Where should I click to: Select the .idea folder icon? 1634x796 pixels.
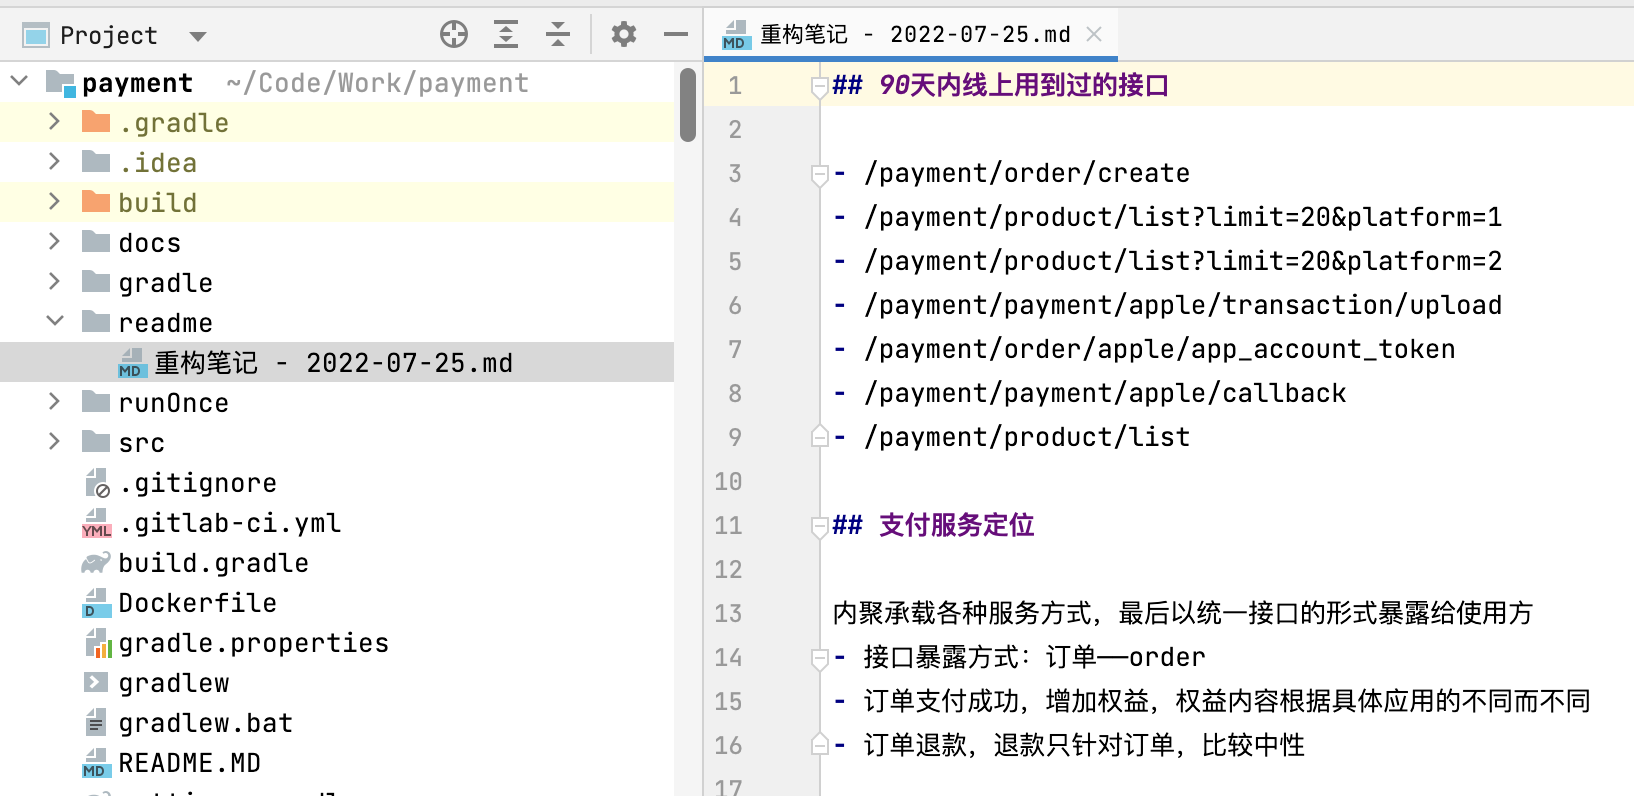tap(96, 162)
